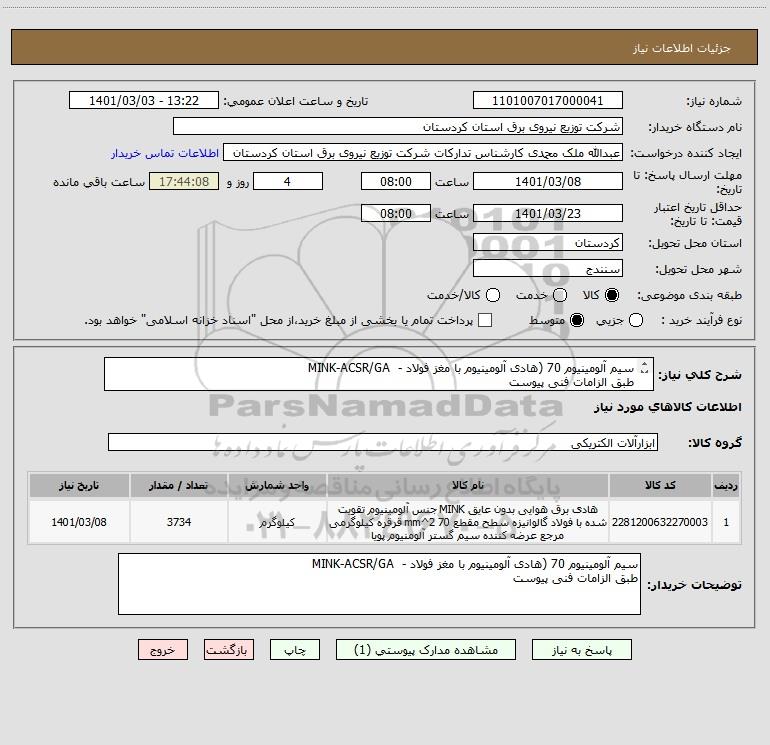The width and height of the screenshot is (770, 745).
Task: Click the خروج exit button
Action: pyautogui.click(x=163, y=650)
